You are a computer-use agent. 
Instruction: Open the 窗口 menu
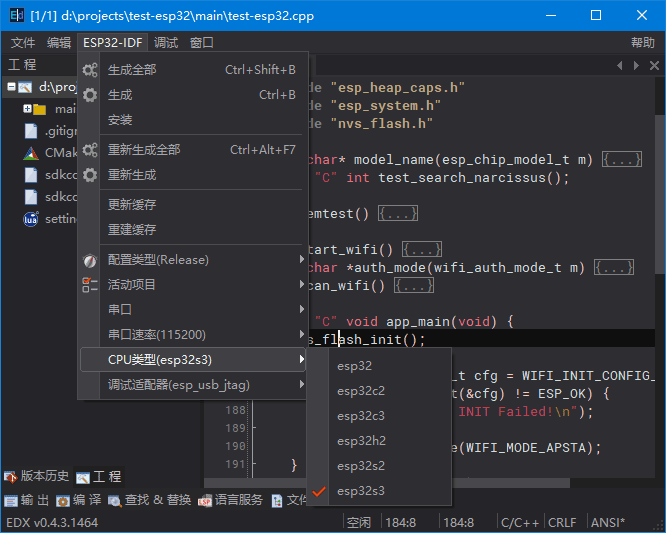pos(202,42)
